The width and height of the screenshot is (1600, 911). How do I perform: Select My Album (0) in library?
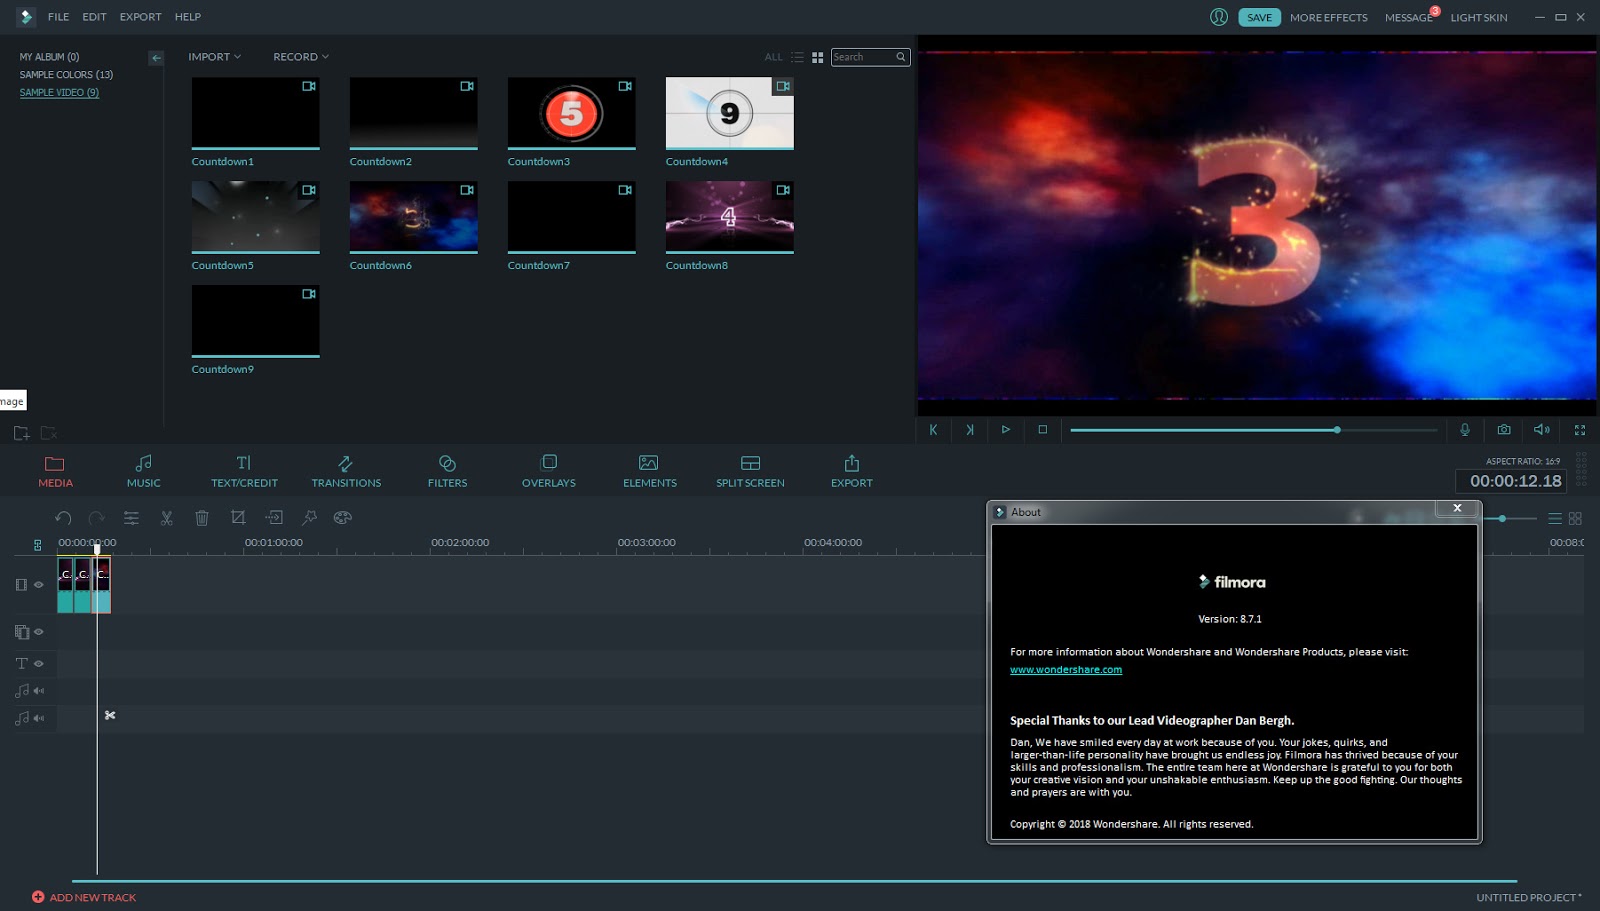click(49, 57)
